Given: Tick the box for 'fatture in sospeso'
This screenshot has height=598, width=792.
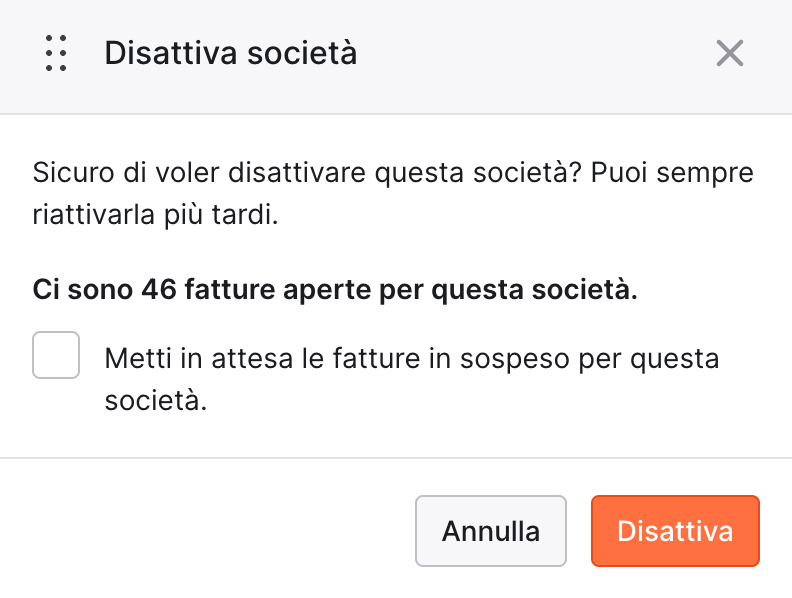Looking at the screenshot, I should coord(56,355).
